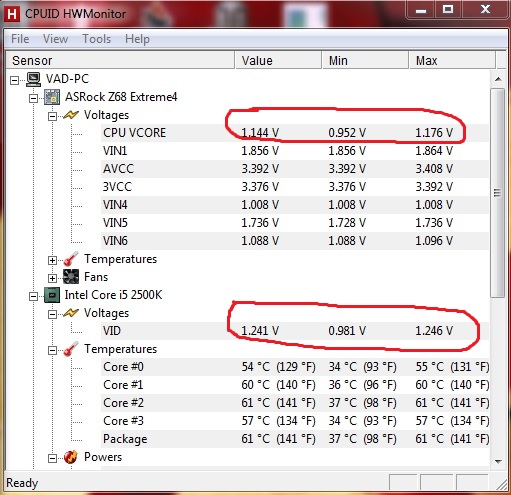
Task: Open the Tools menu
Action: pos(96,39)
